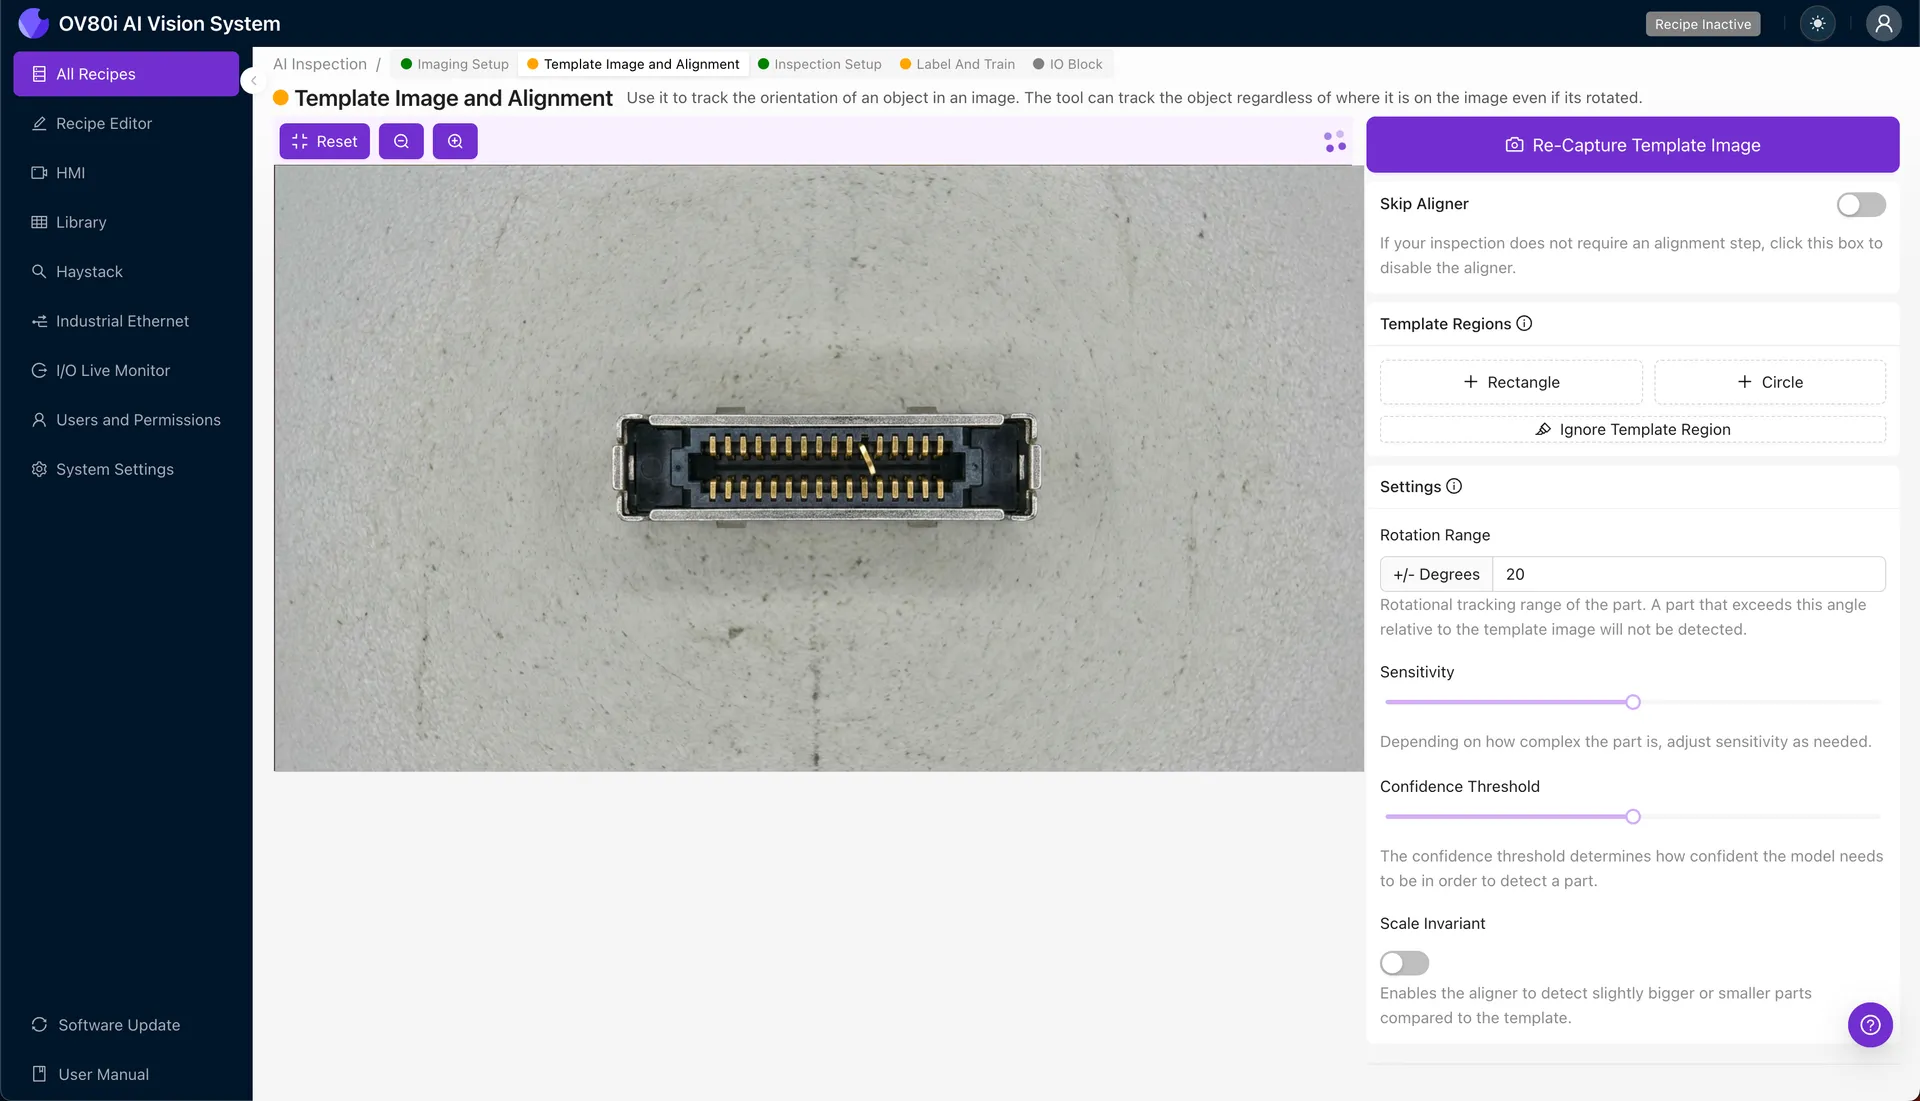Enable the Scale Invariant toggle
Screen dimensions: 1920x1101
pyautogui.click(x=1404, y=962)
